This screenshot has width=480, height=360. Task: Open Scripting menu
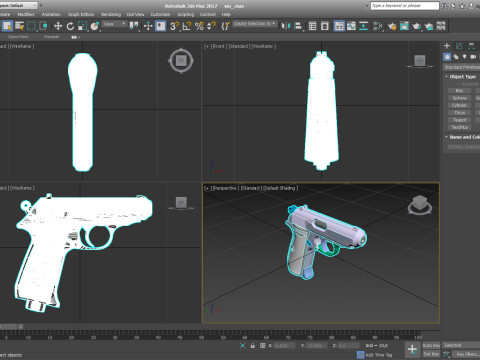point(185,14)
